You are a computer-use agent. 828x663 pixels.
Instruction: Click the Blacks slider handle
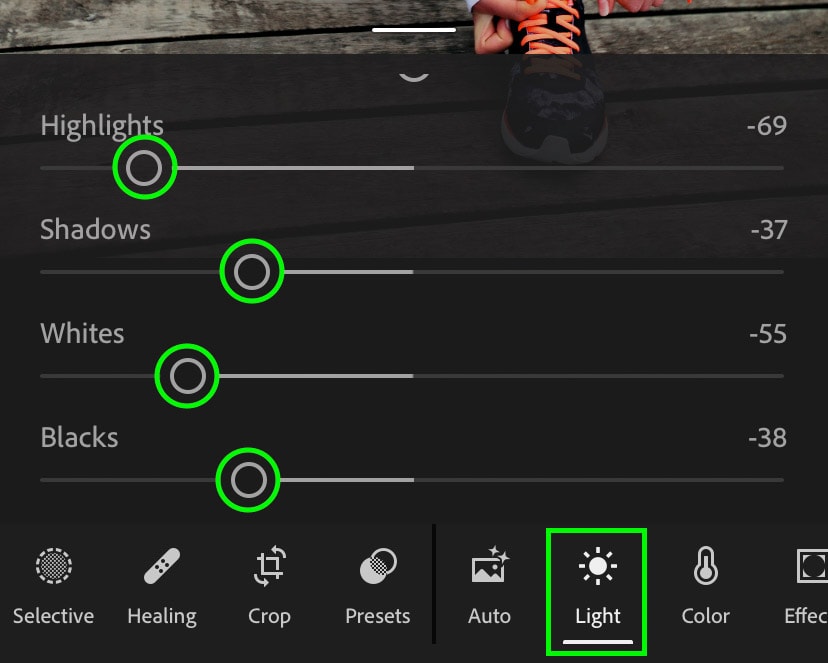pyautogui.click(x=248, y=480)
